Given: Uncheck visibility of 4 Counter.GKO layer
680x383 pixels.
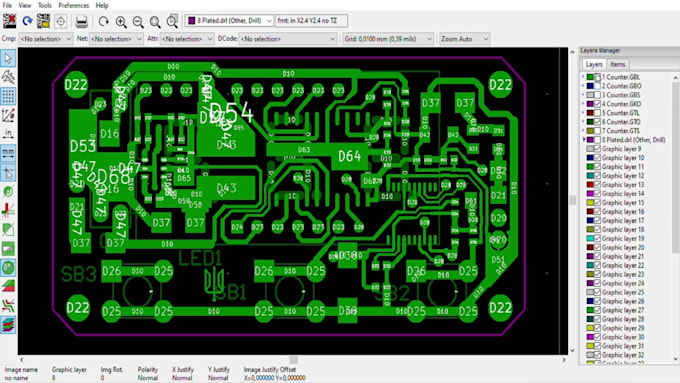Looking at the screenshot, I should [598, 104].
